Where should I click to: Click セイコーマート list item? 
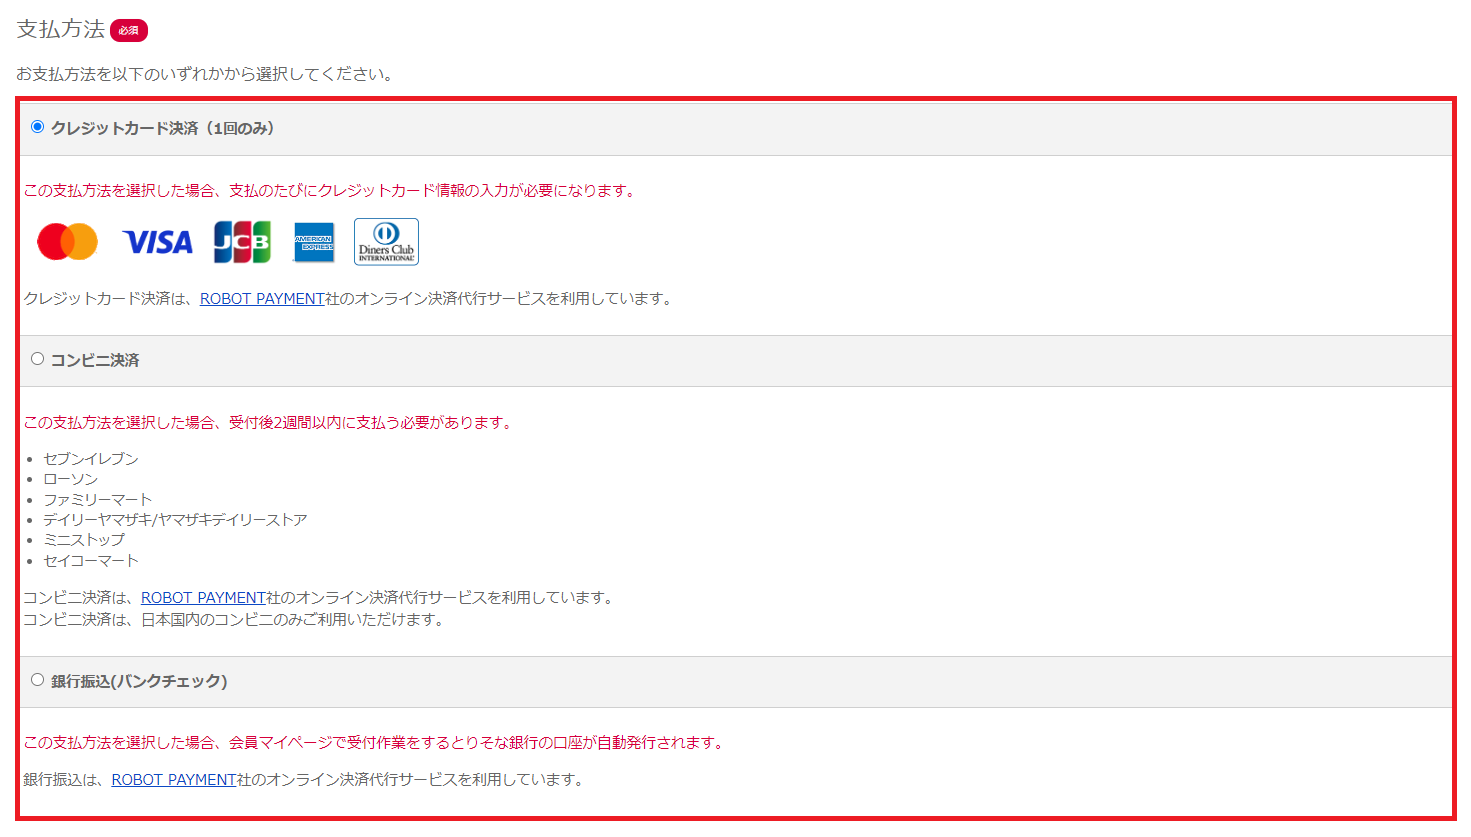coord(91,561)
